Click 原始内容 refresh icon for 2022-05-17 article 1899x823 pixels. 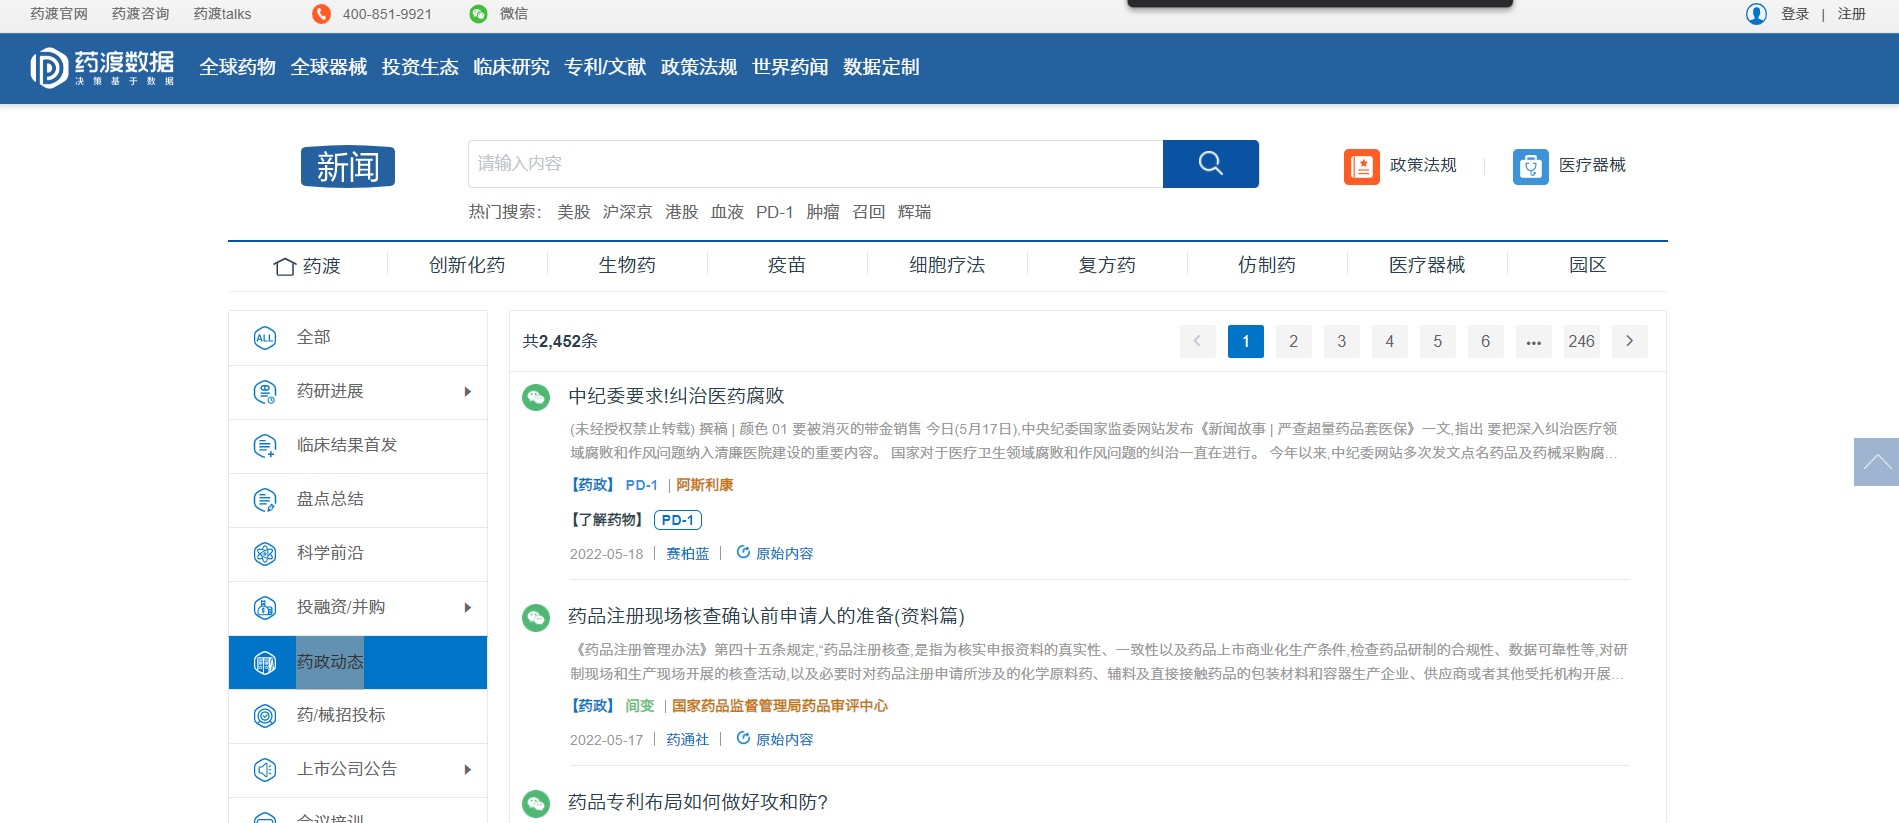coord(743,738)
